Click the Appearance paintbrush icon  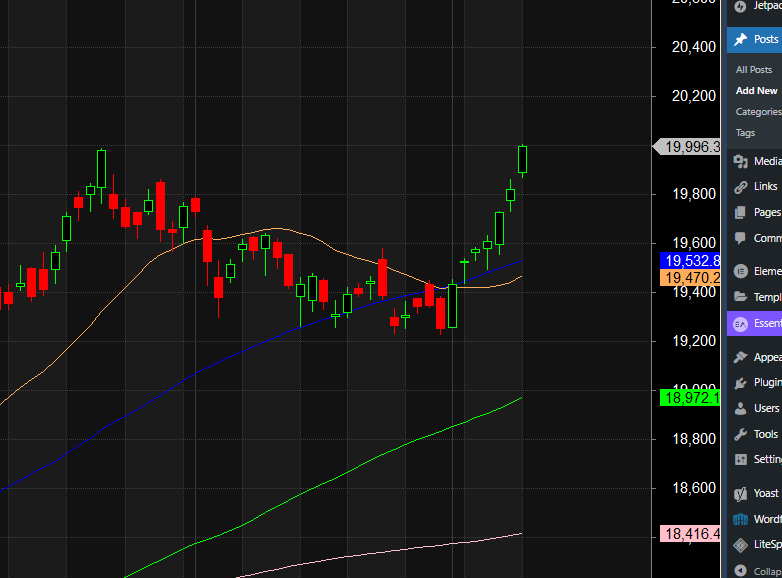pyautogui.click(x=741, y=357)
